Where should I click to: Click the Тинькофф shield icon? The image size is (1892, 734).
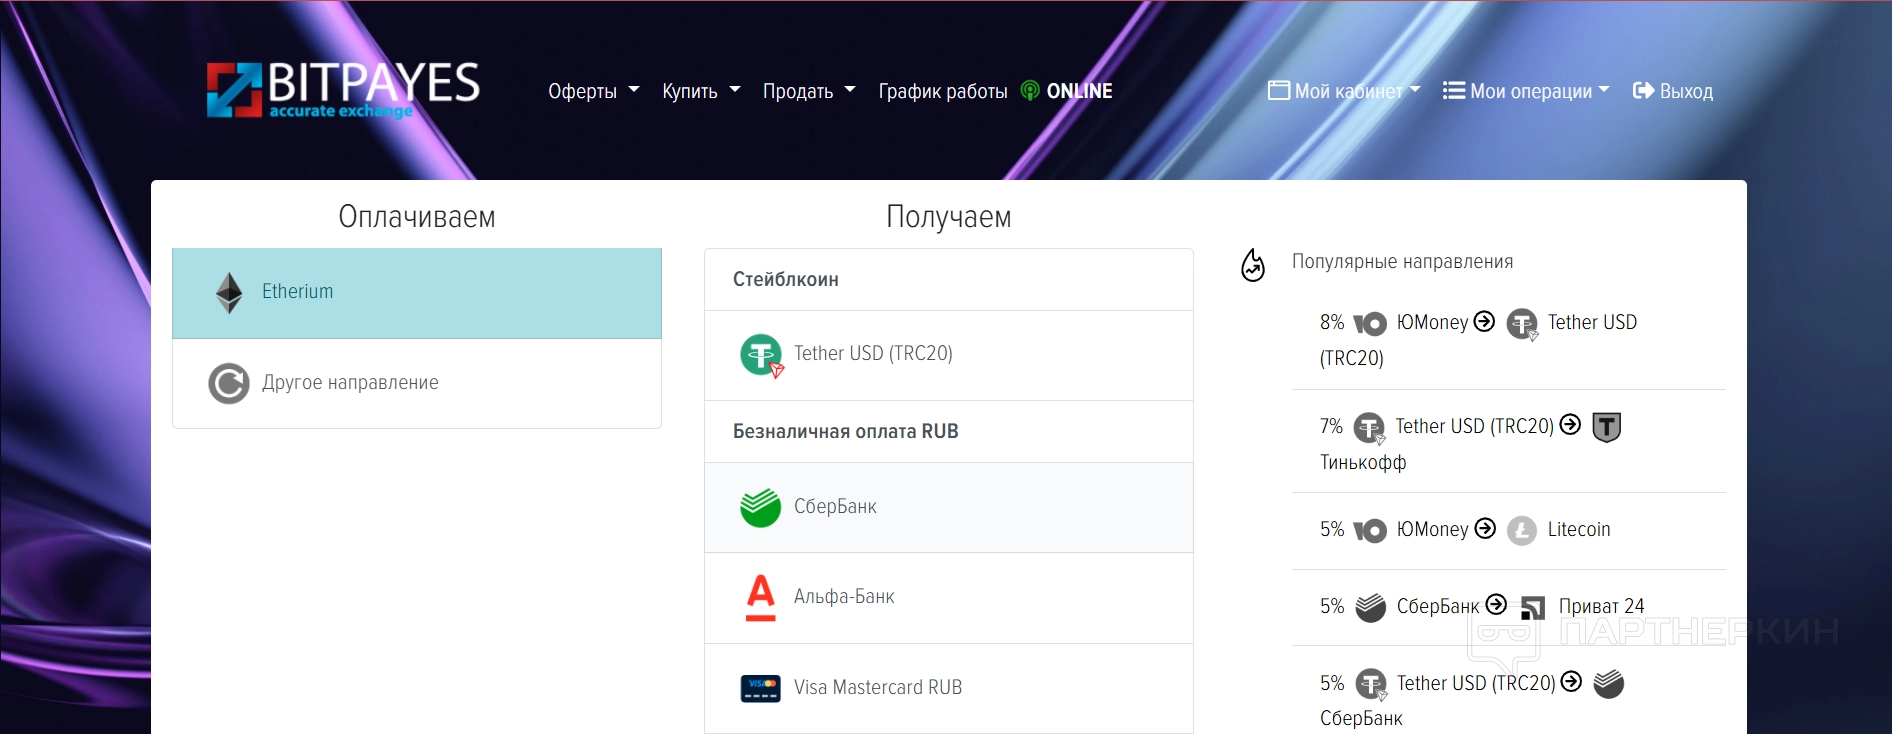pyautogui.click(x=1606, y=427)
